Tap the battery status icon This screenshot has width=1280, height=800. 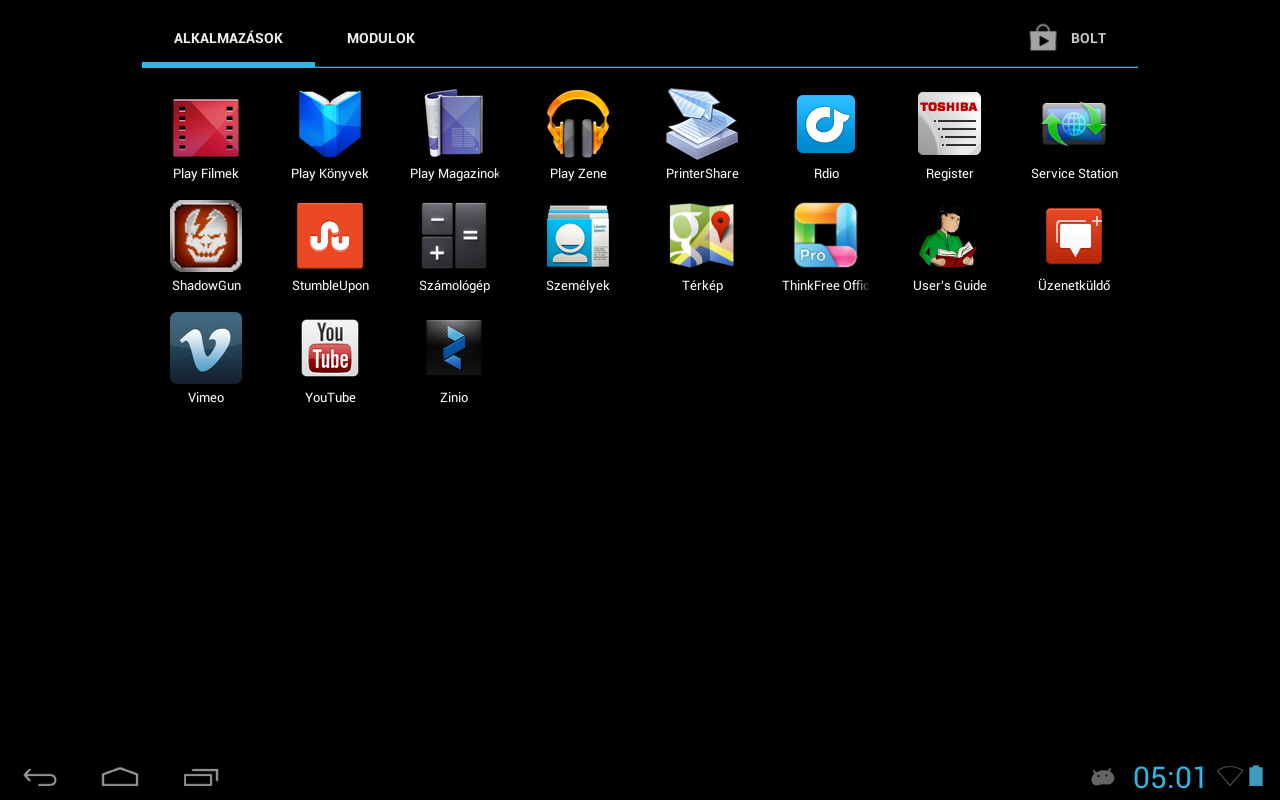click(x=1256, y=776)
